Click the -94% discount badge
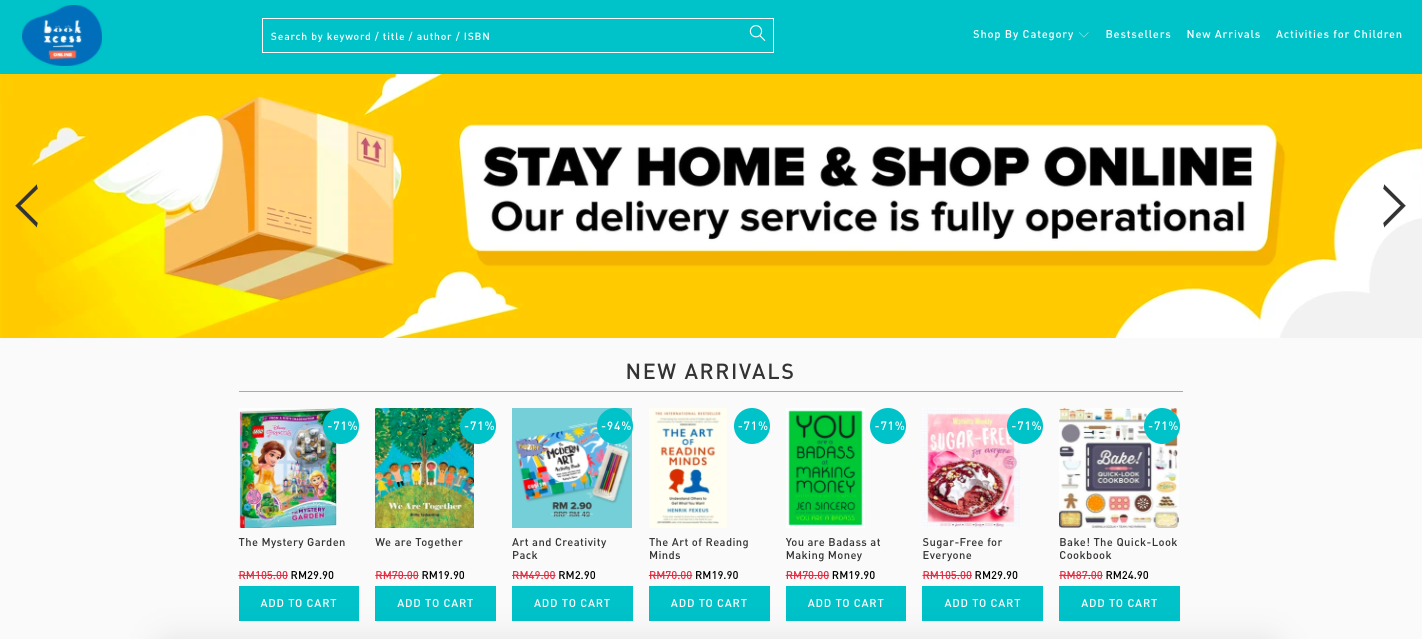Image resolution: width=1422 pixels, height=639 pixels. pyautogui.click(x=615, y=426)
